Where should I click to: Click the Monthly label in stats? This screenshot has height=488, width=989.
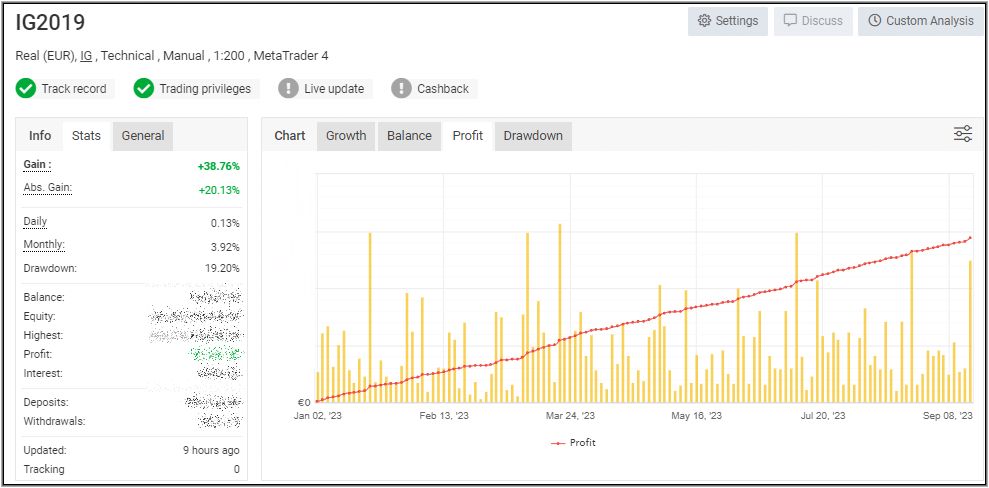point(43,245)
